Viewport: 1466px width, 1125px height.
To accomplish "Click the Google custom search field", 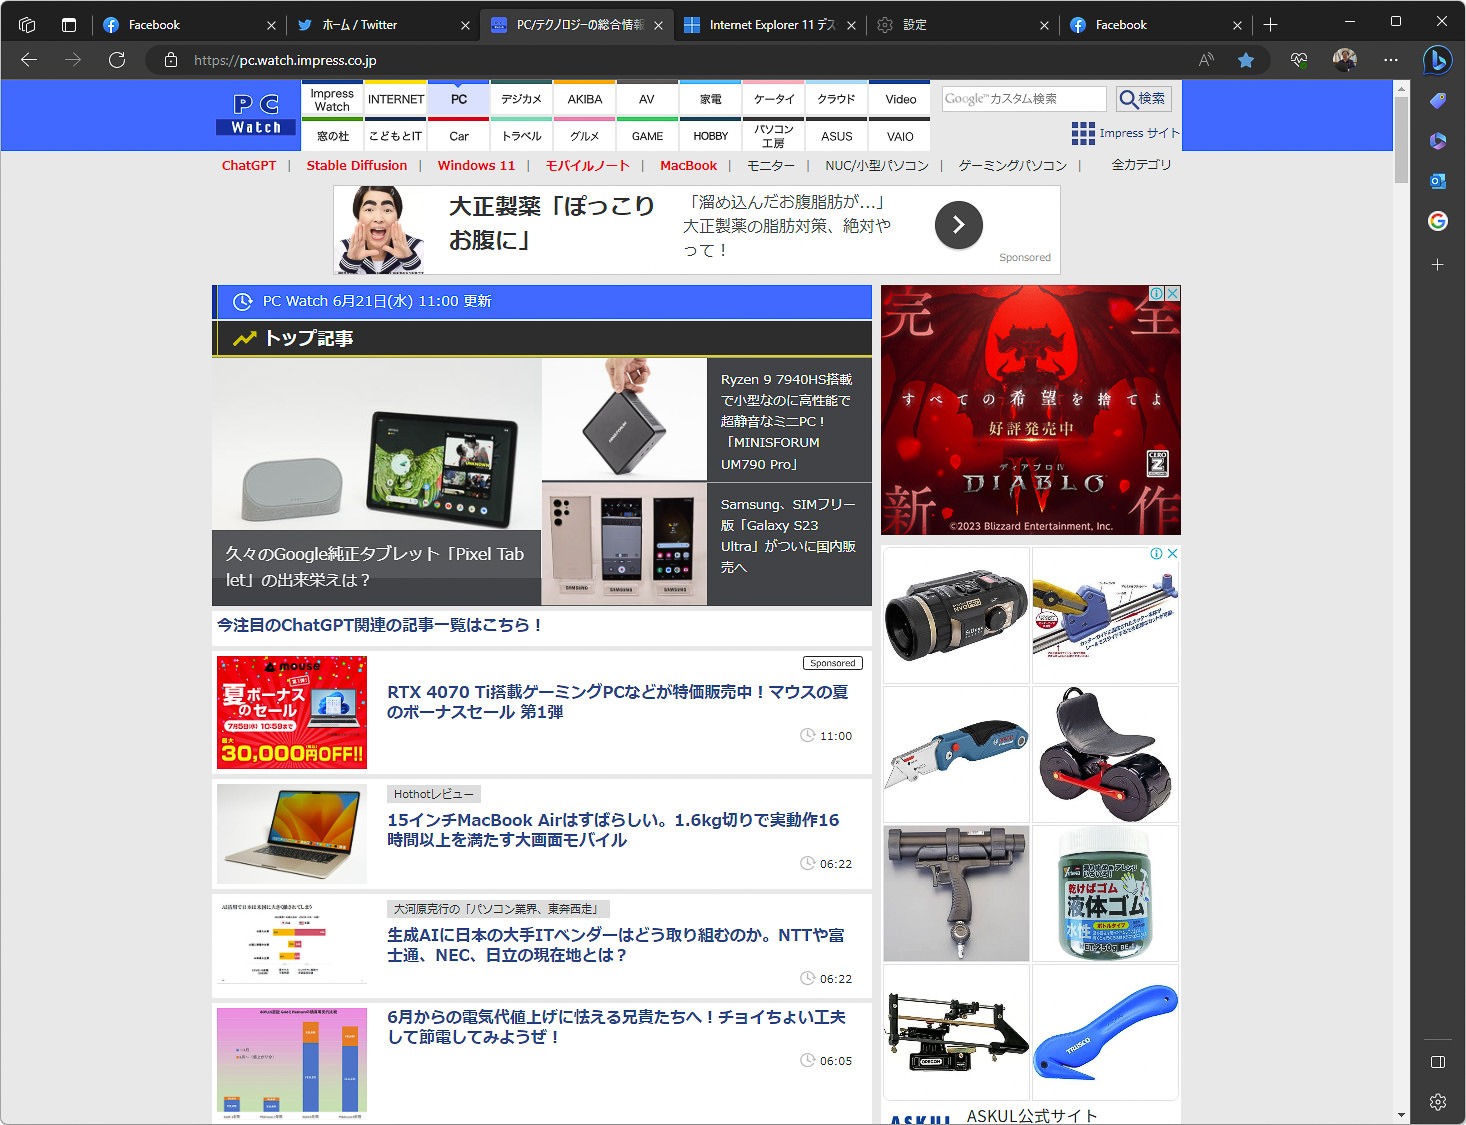I will (1024, 98).
